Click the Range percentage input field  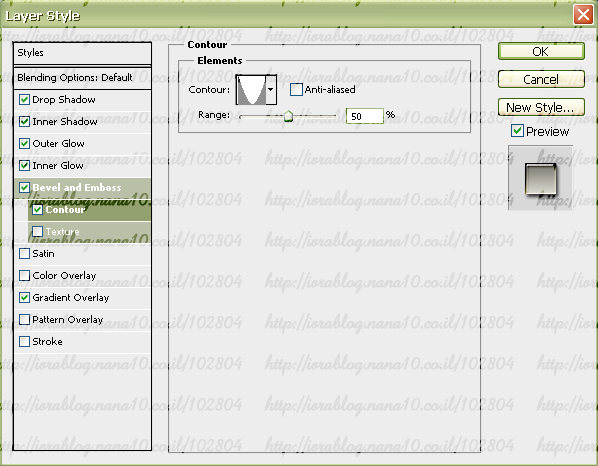click(x=365, y=116)
